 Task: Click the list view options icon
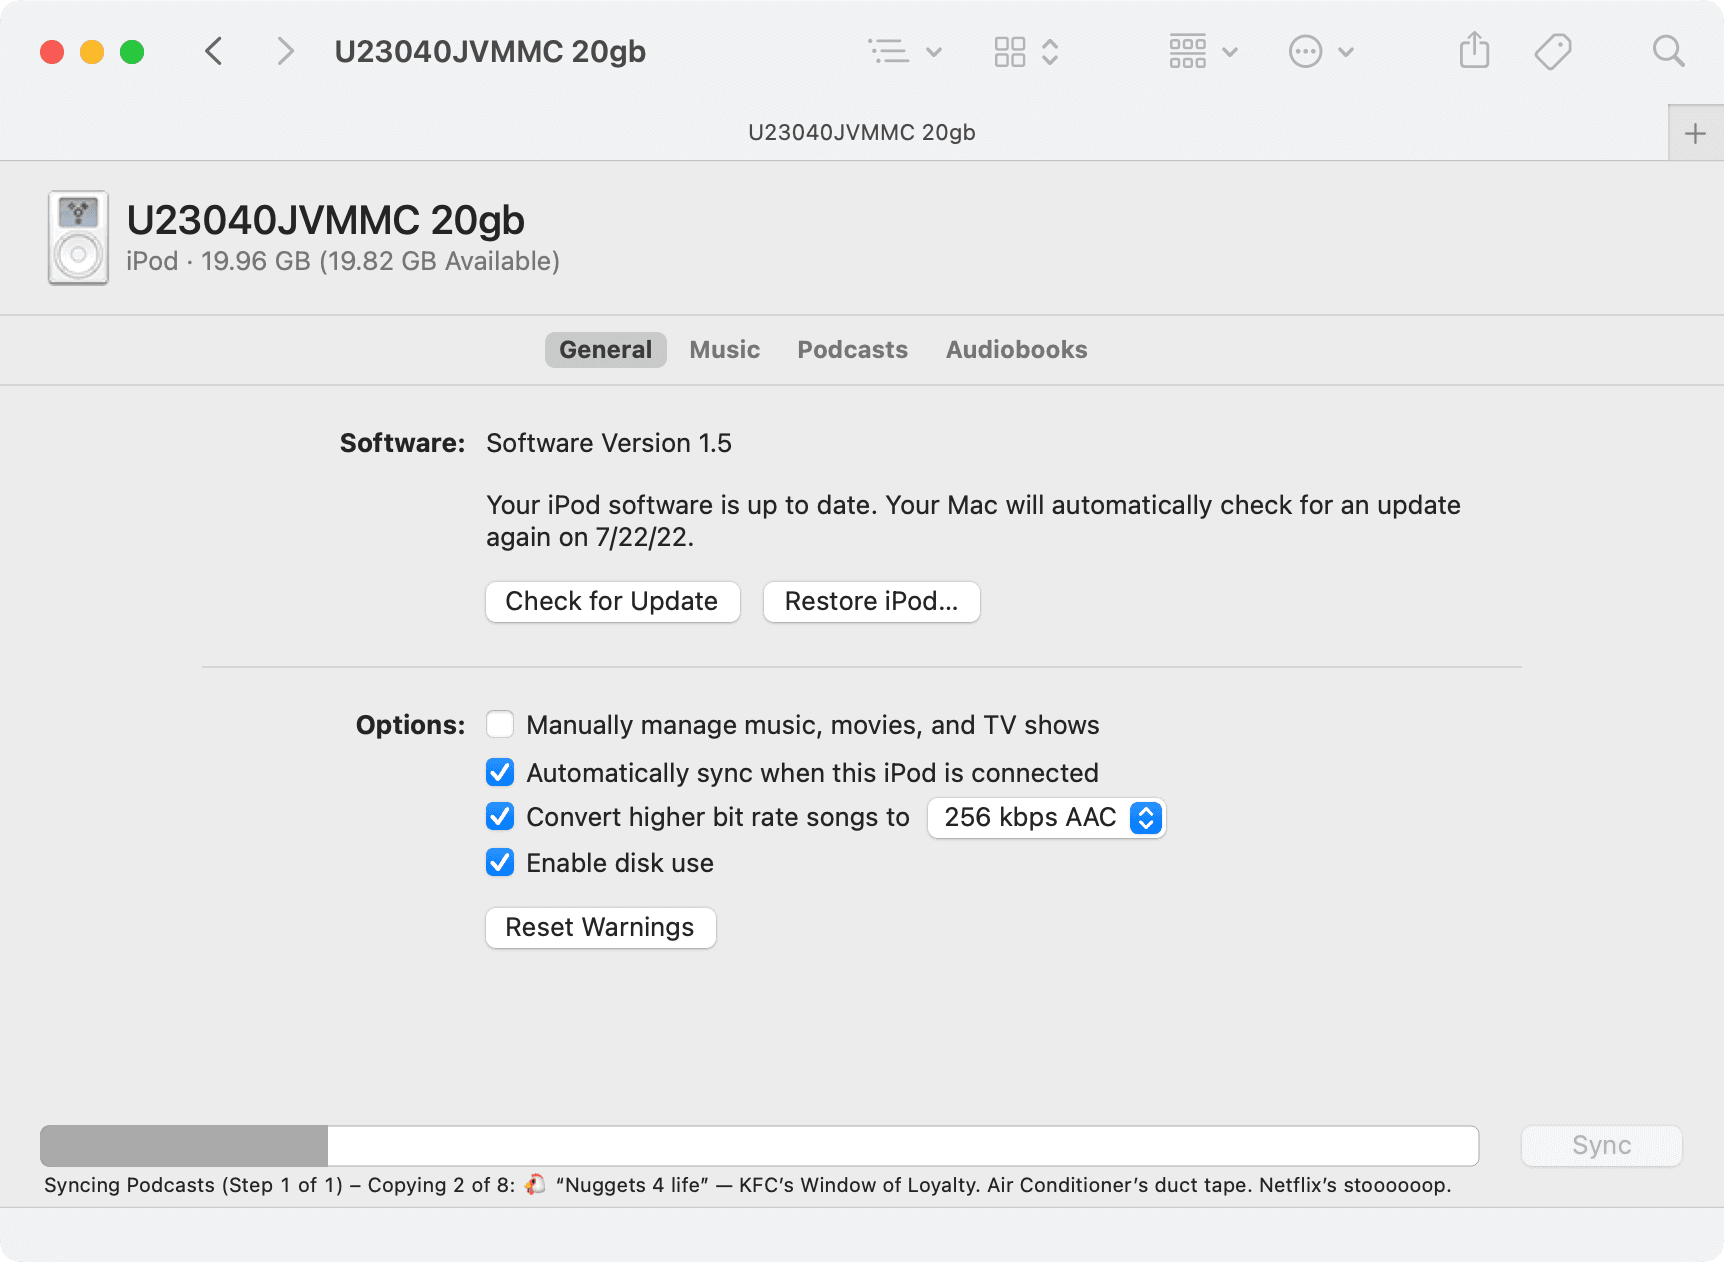tap(904, 51)
